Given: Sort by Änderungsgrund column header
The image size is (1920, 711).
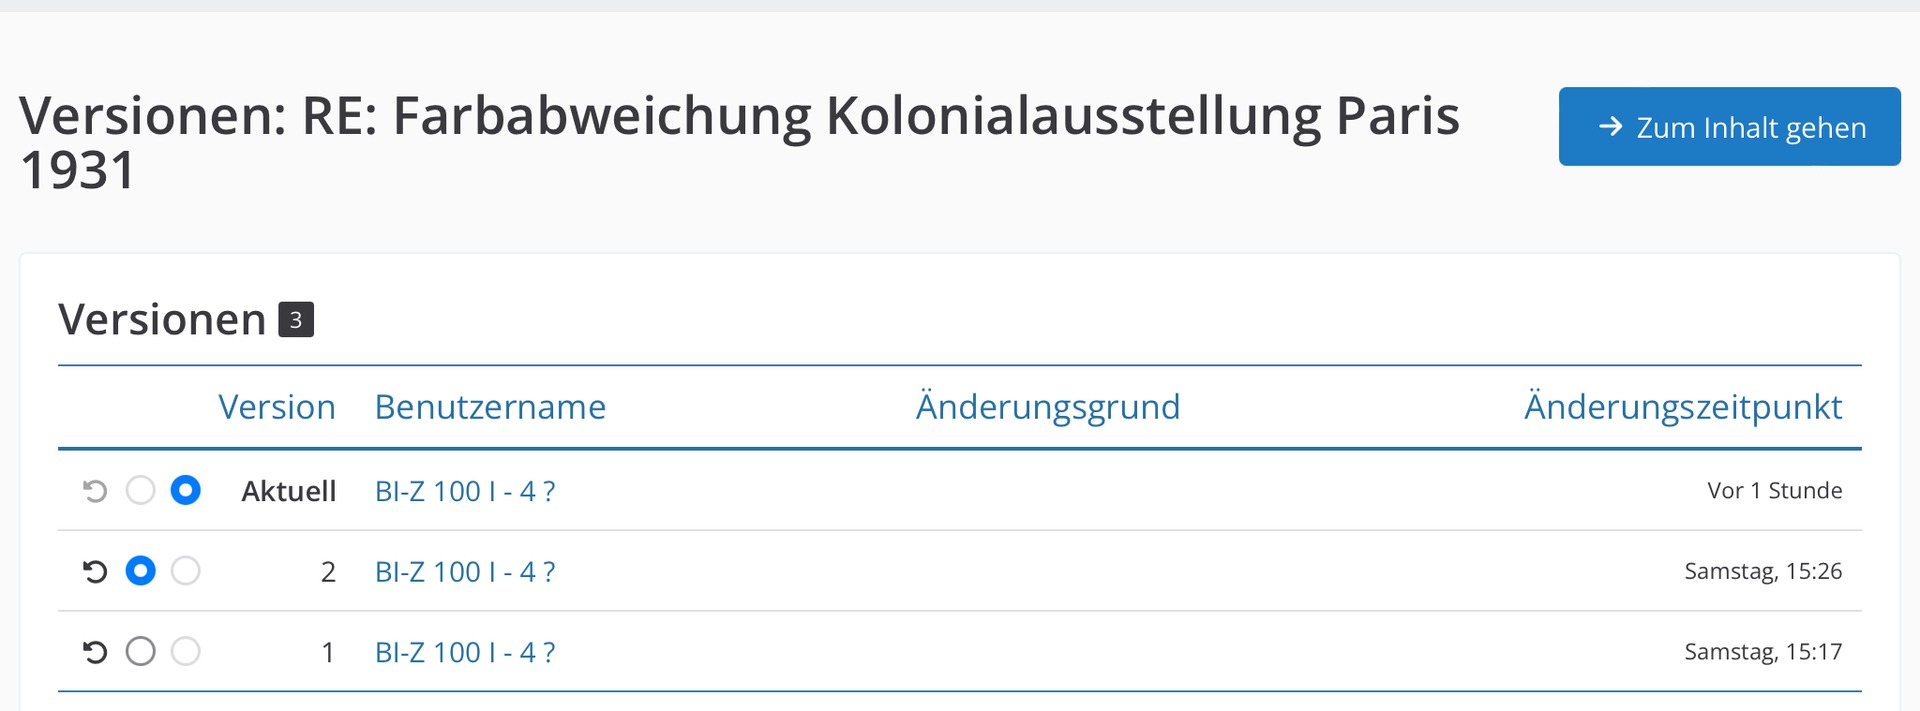Looking at the screenshot, I should tap(1047, 407).
